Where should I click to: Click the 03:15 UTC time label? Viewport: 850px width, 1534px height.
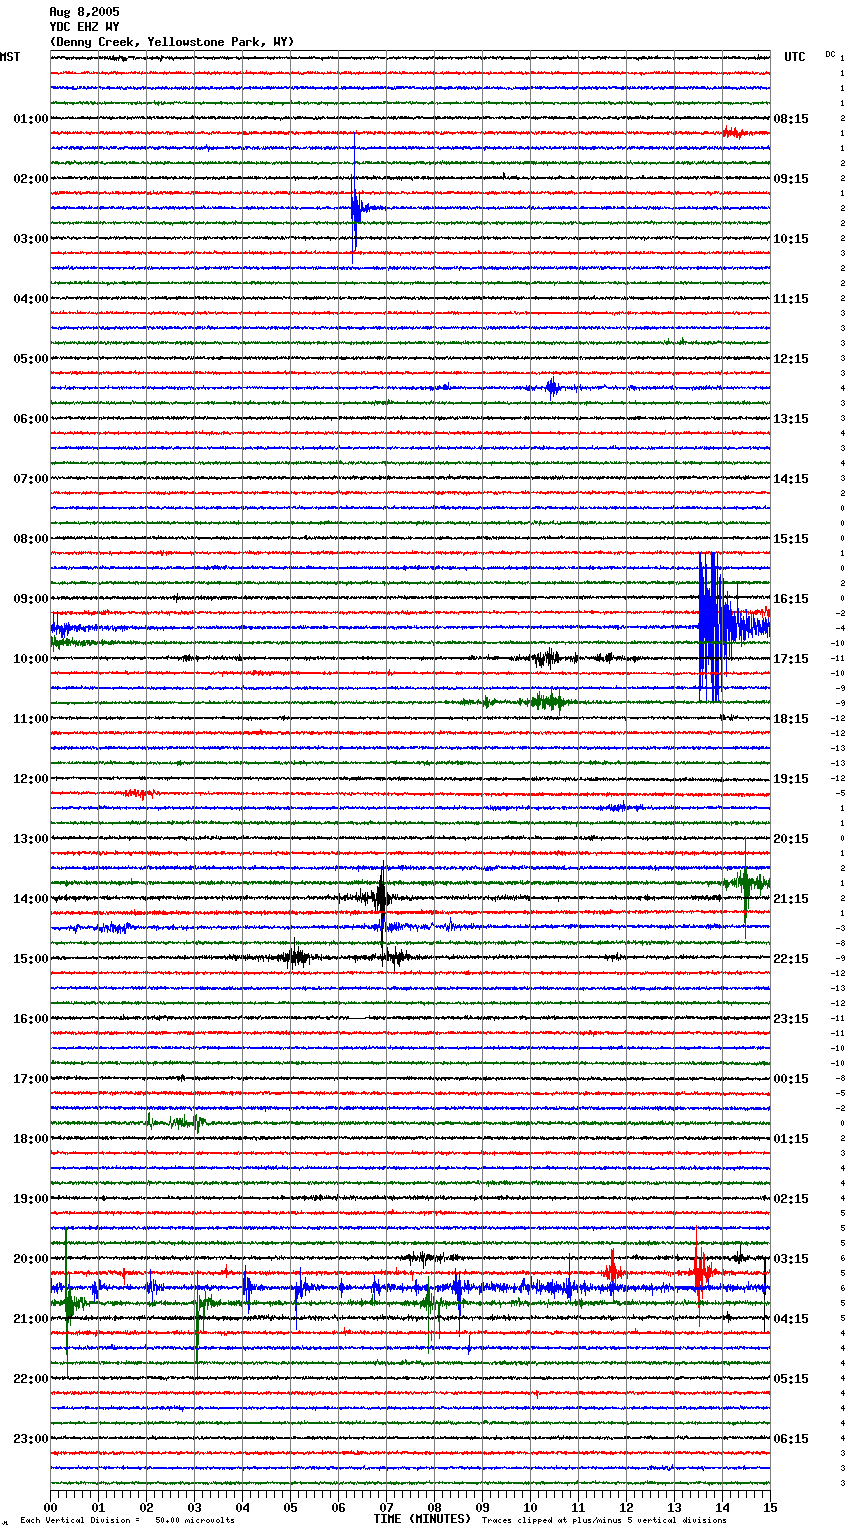coord(791,1259)
